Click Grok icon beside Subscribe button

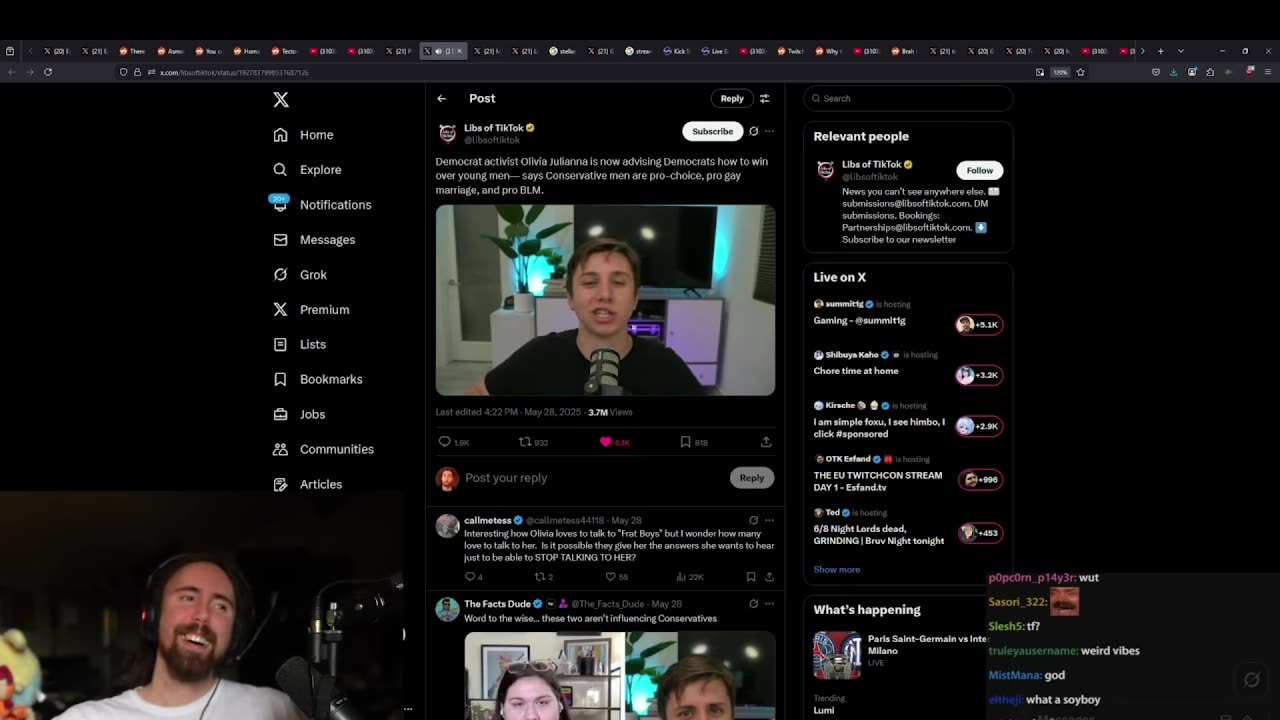click(x=754, y=131)
